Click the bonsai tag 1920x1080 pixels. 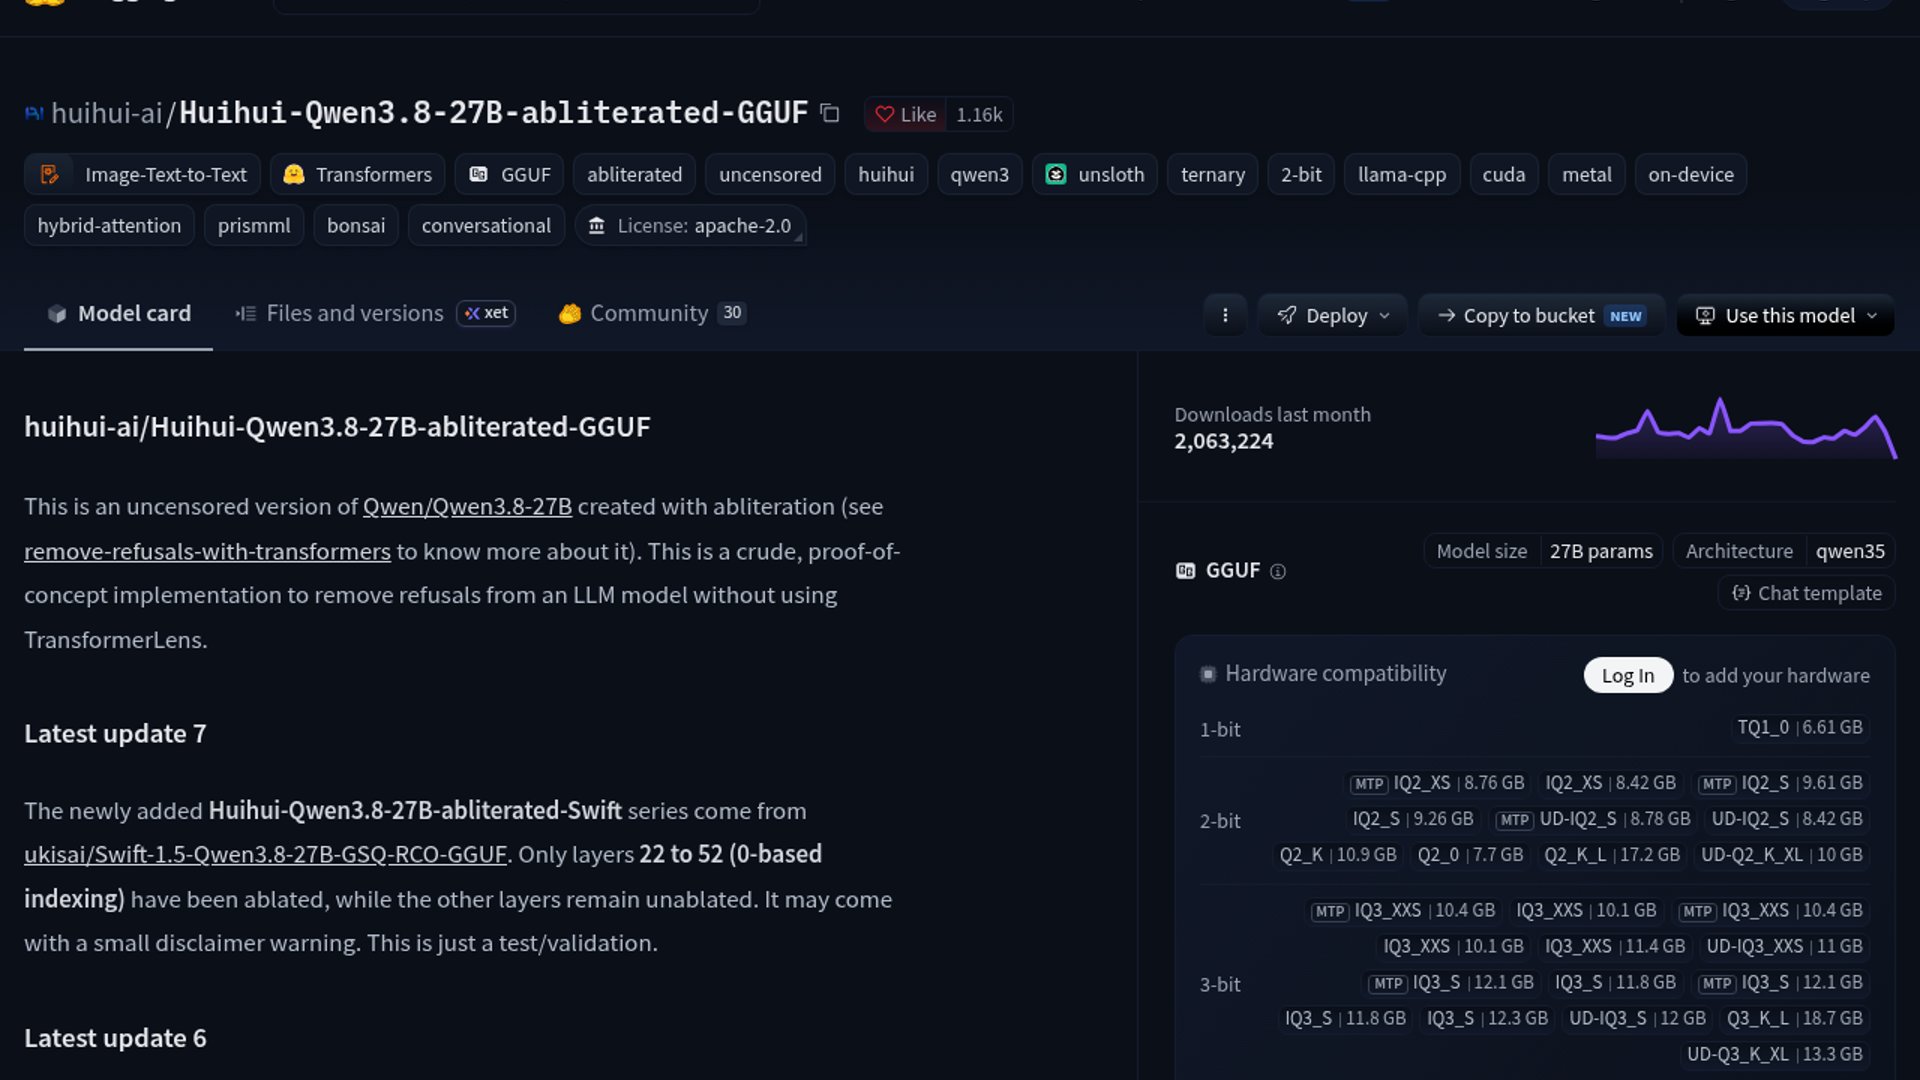[x=356, y=226]
